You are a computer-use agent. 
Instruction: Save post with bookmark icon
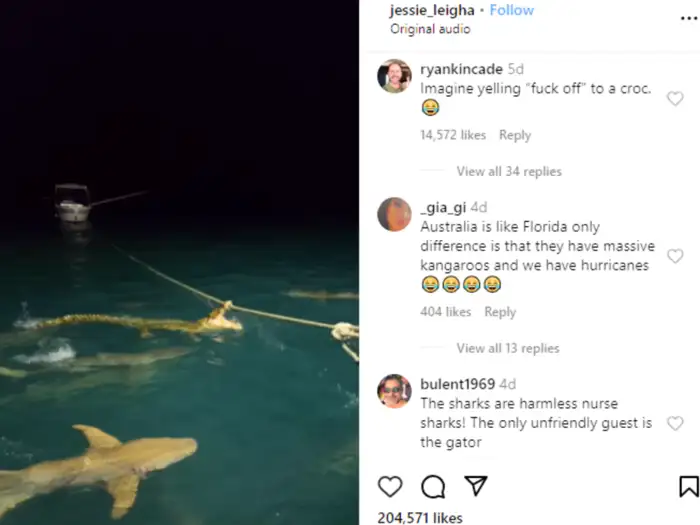point(688,487)
